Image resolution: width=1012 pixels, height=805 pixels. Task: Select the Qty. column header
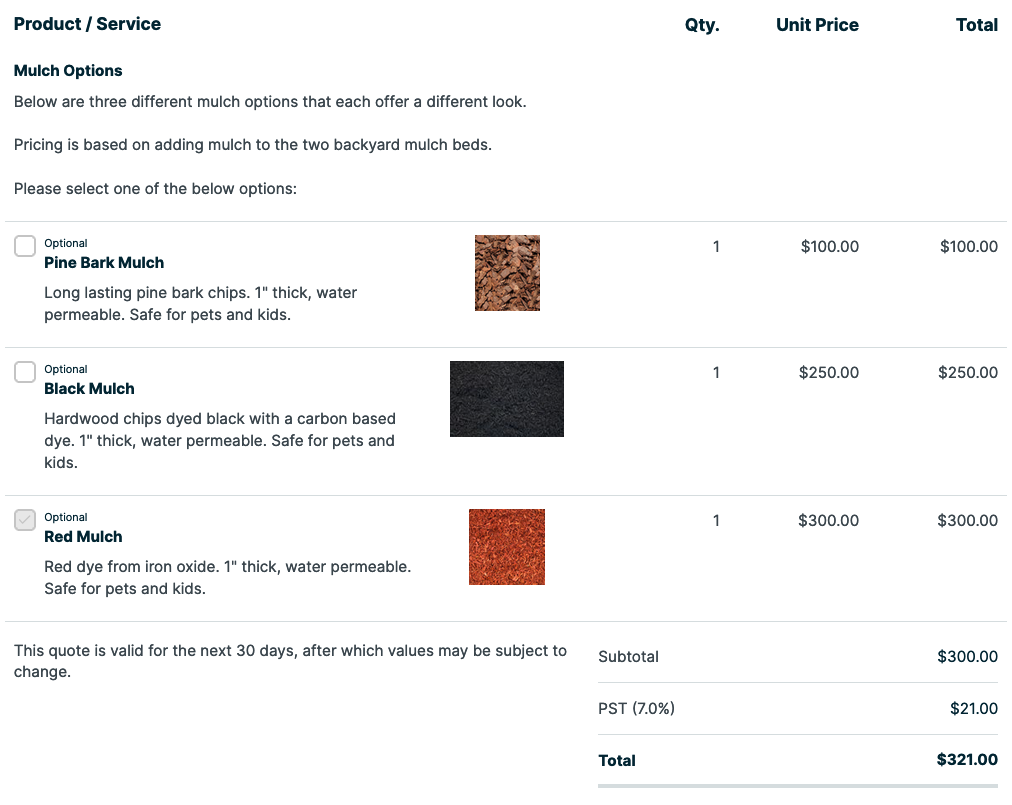coord(701,24)
